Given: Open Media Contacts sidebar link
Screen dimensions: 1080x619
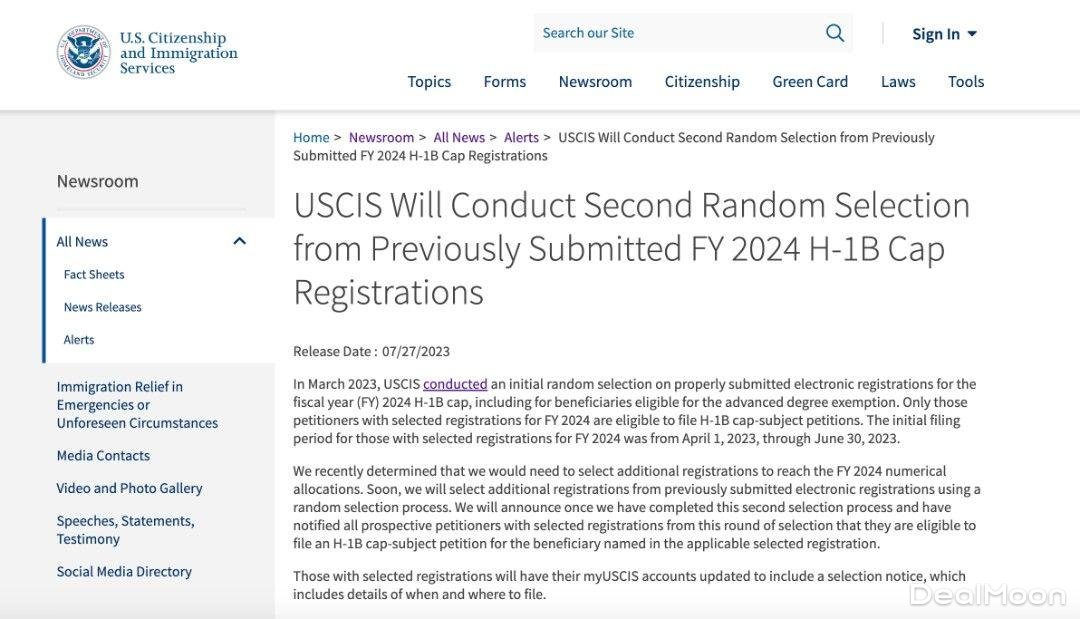Looking at the screenshot, I should tap(103, 455).
